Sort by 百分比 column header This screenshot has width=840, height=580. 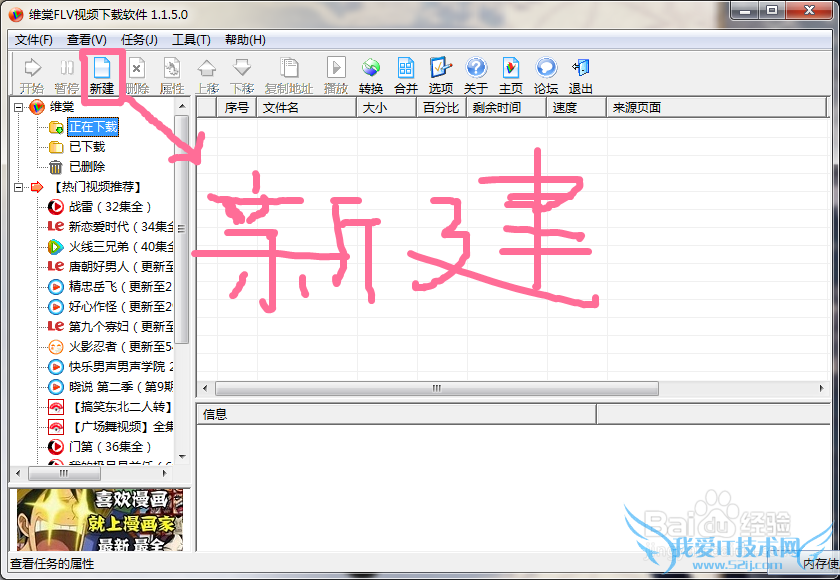coord(441,108)
